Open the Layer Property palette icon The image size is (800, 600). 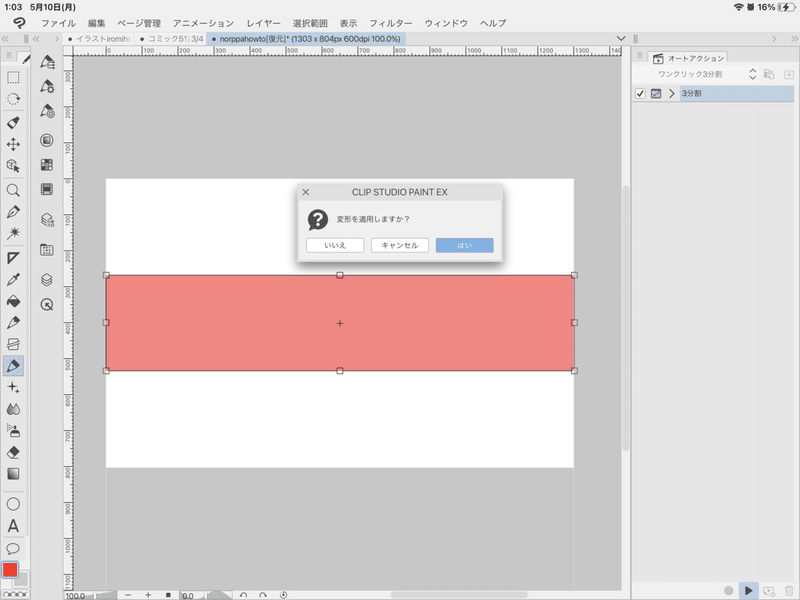(x=47, y=220)
